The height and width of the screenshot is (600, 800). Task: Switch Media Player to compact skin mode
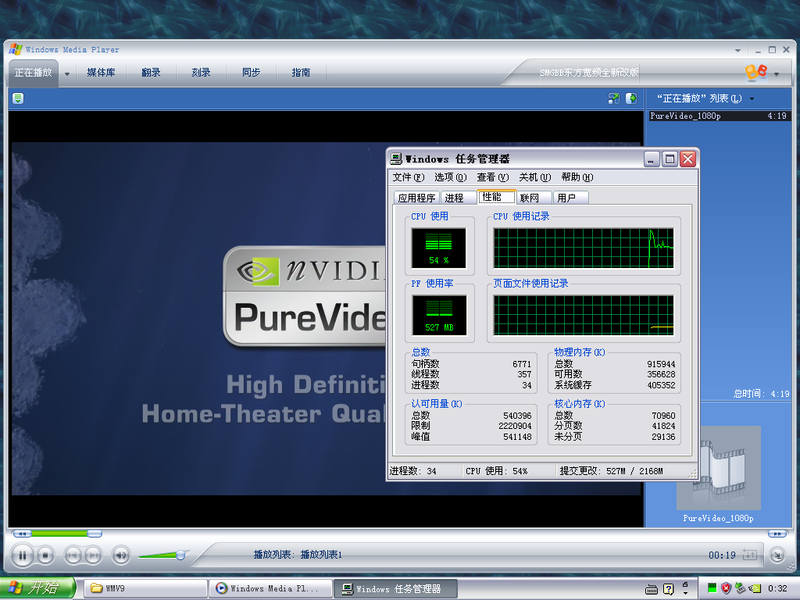pos(777,555)
